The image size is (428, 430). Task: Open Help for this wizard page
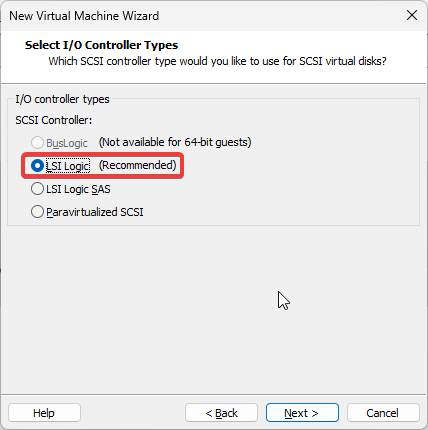pos(44,413)
